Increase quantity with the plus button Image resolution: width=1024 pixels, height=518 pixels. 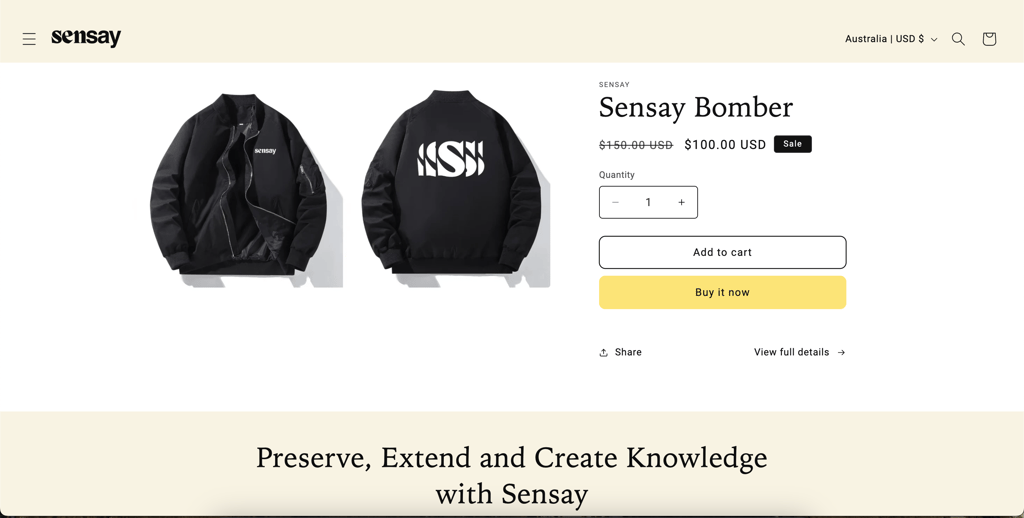[681, 202]
